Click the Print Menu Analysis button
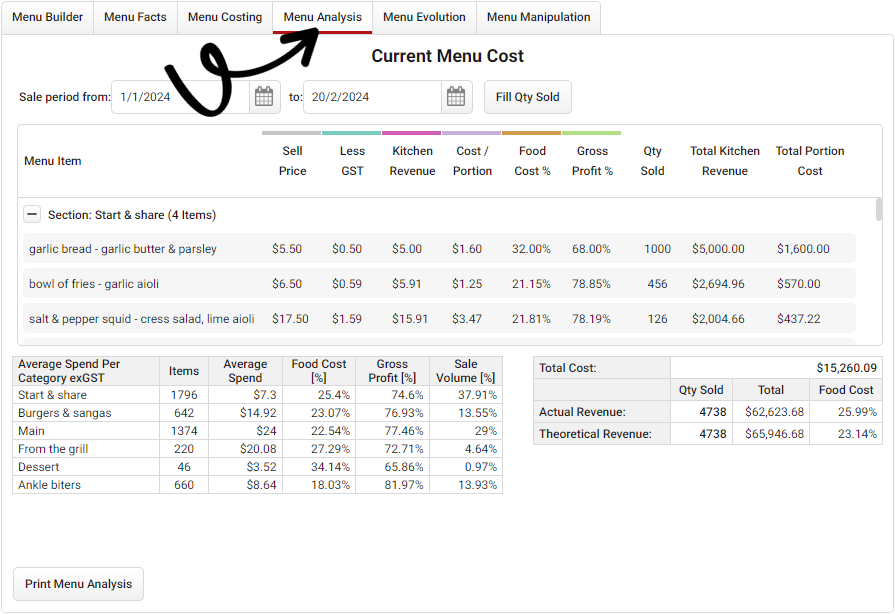 click(x=78, y=584)
